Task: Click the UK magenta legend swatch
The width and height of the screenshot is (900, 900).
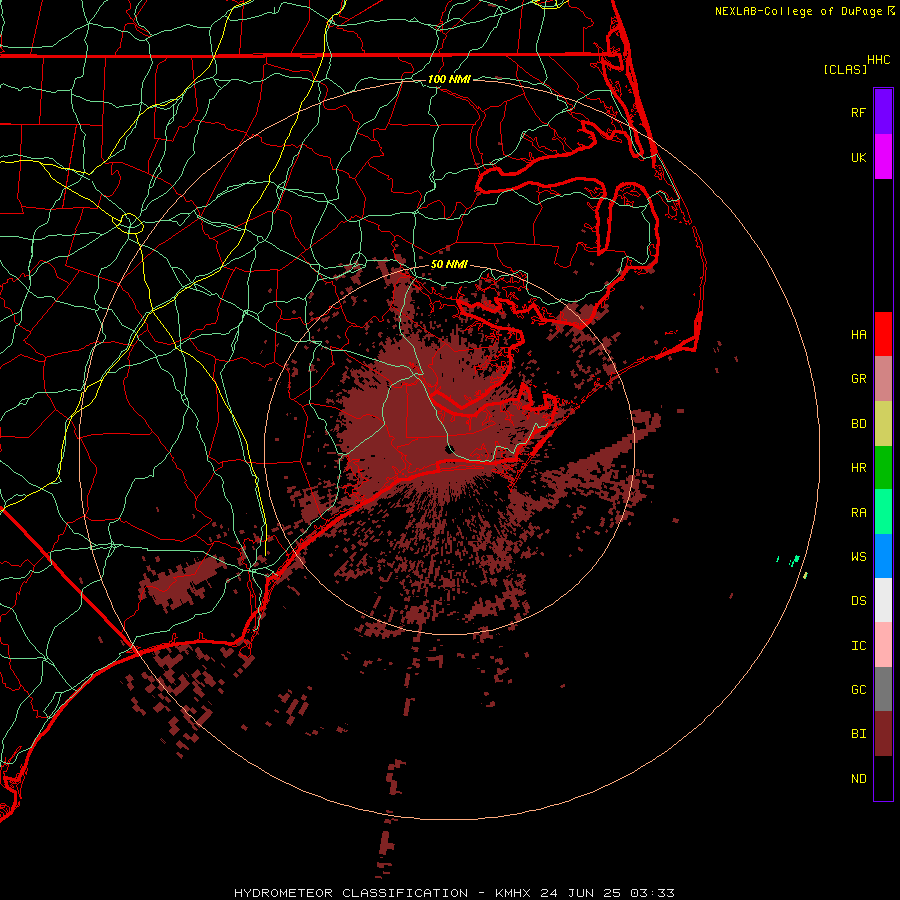Action: 883,157
